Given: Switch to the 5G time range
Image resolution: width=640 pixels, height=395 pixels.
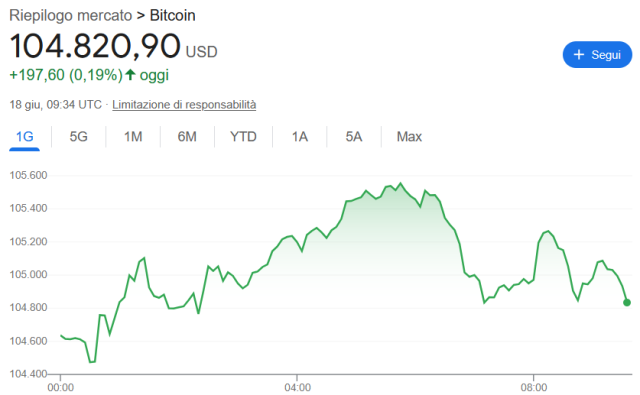Looking at the screenshot, I should click(78, 136).
